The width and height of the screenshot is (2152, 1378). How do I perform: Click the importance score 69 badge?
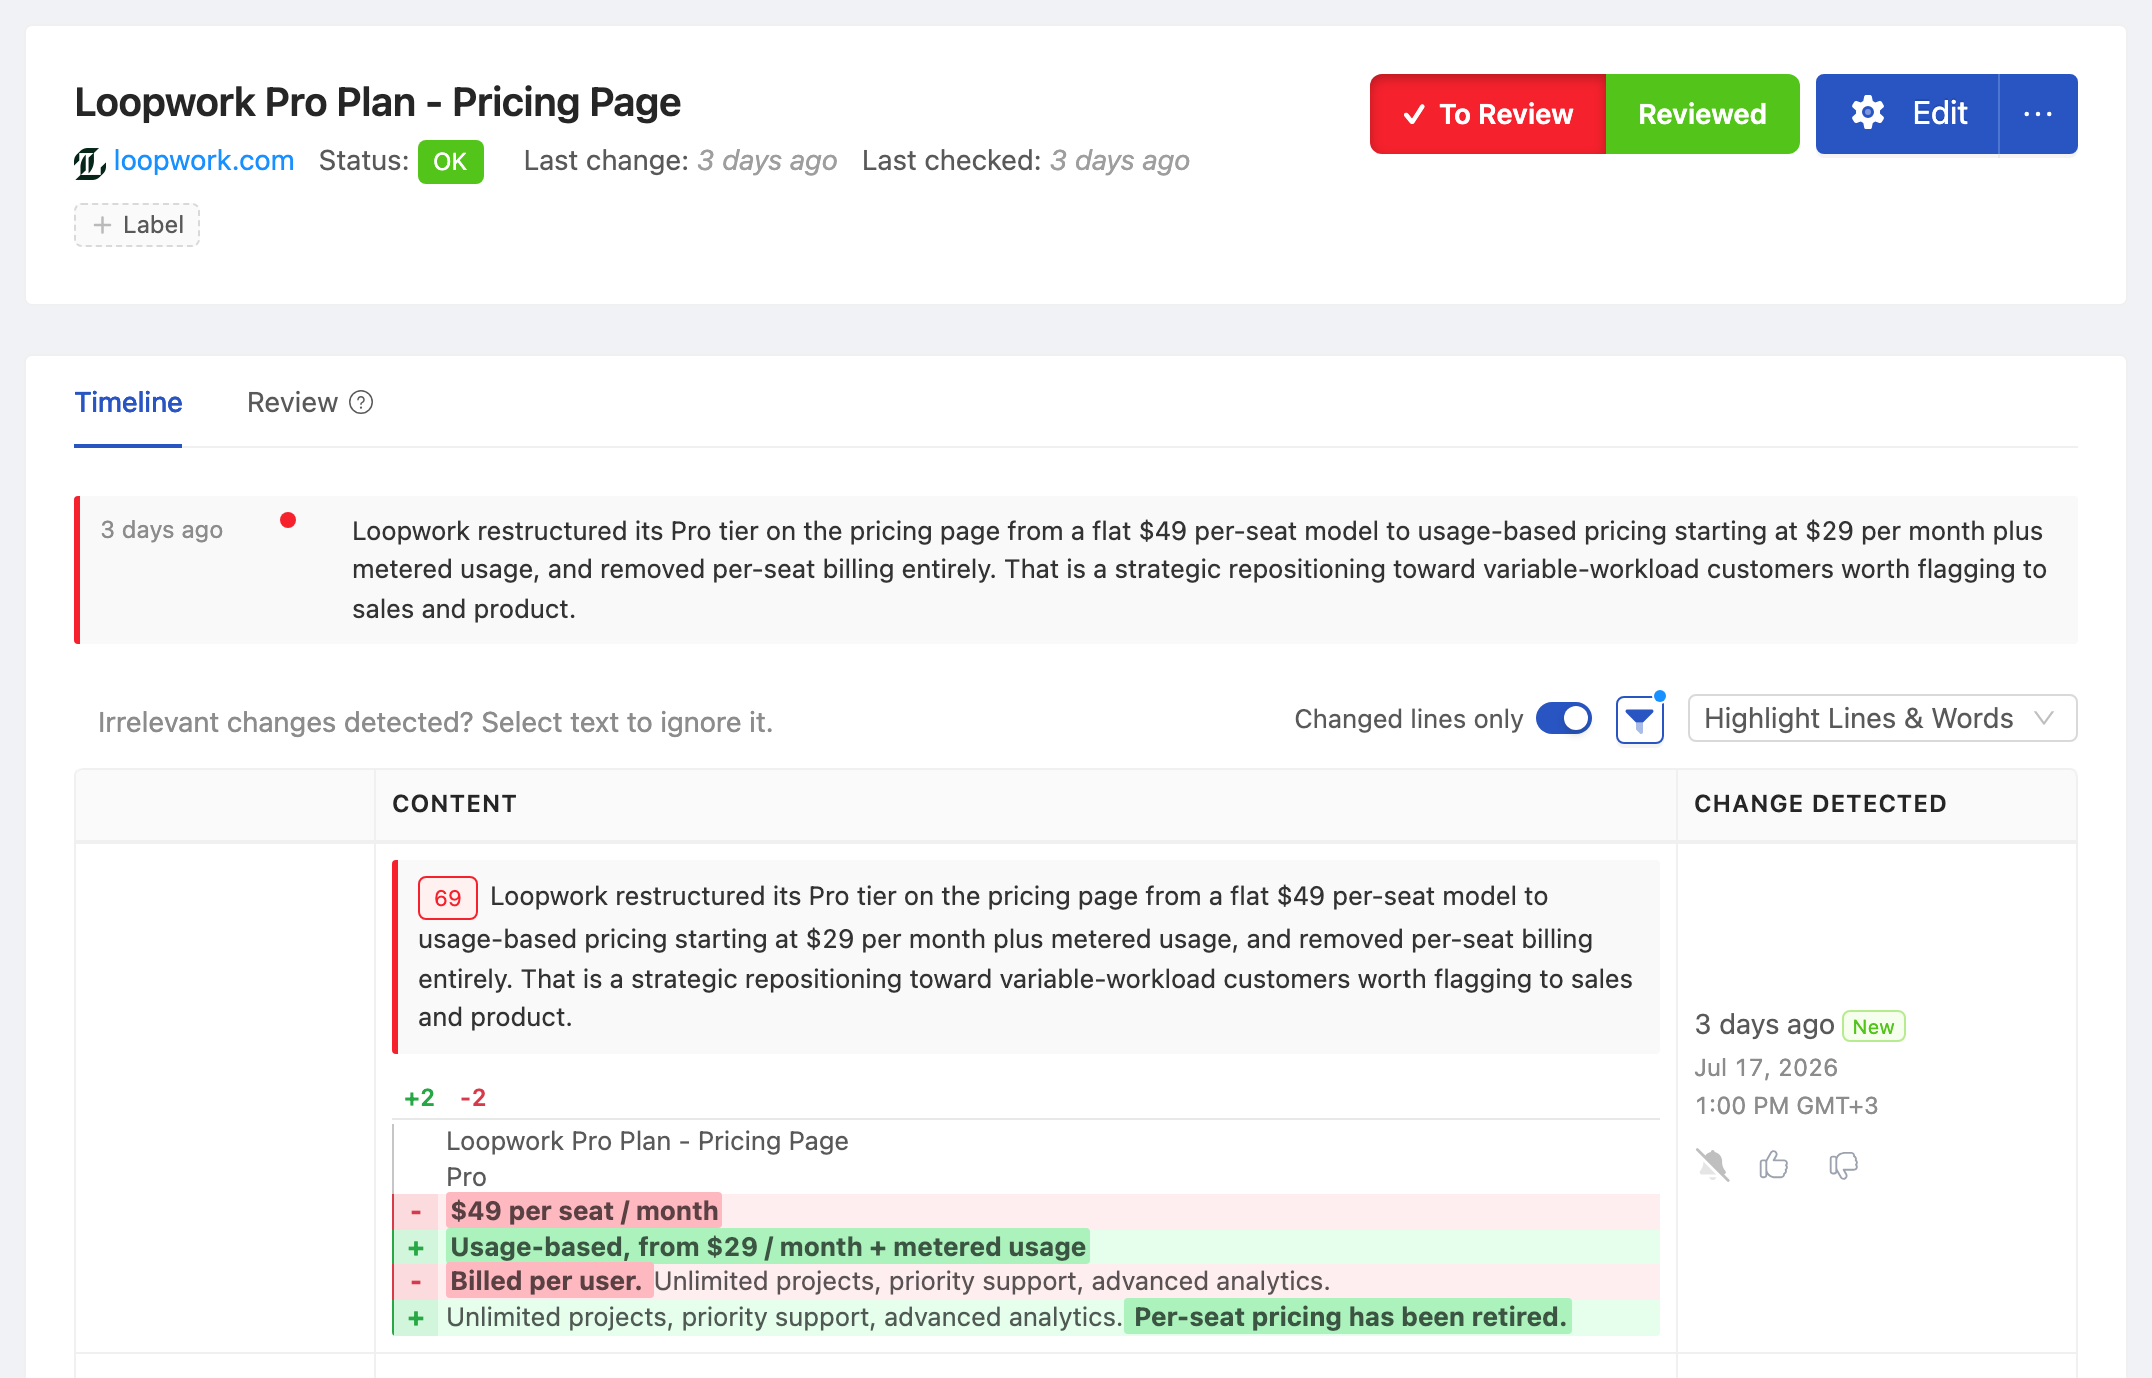[x=447, y=898]
